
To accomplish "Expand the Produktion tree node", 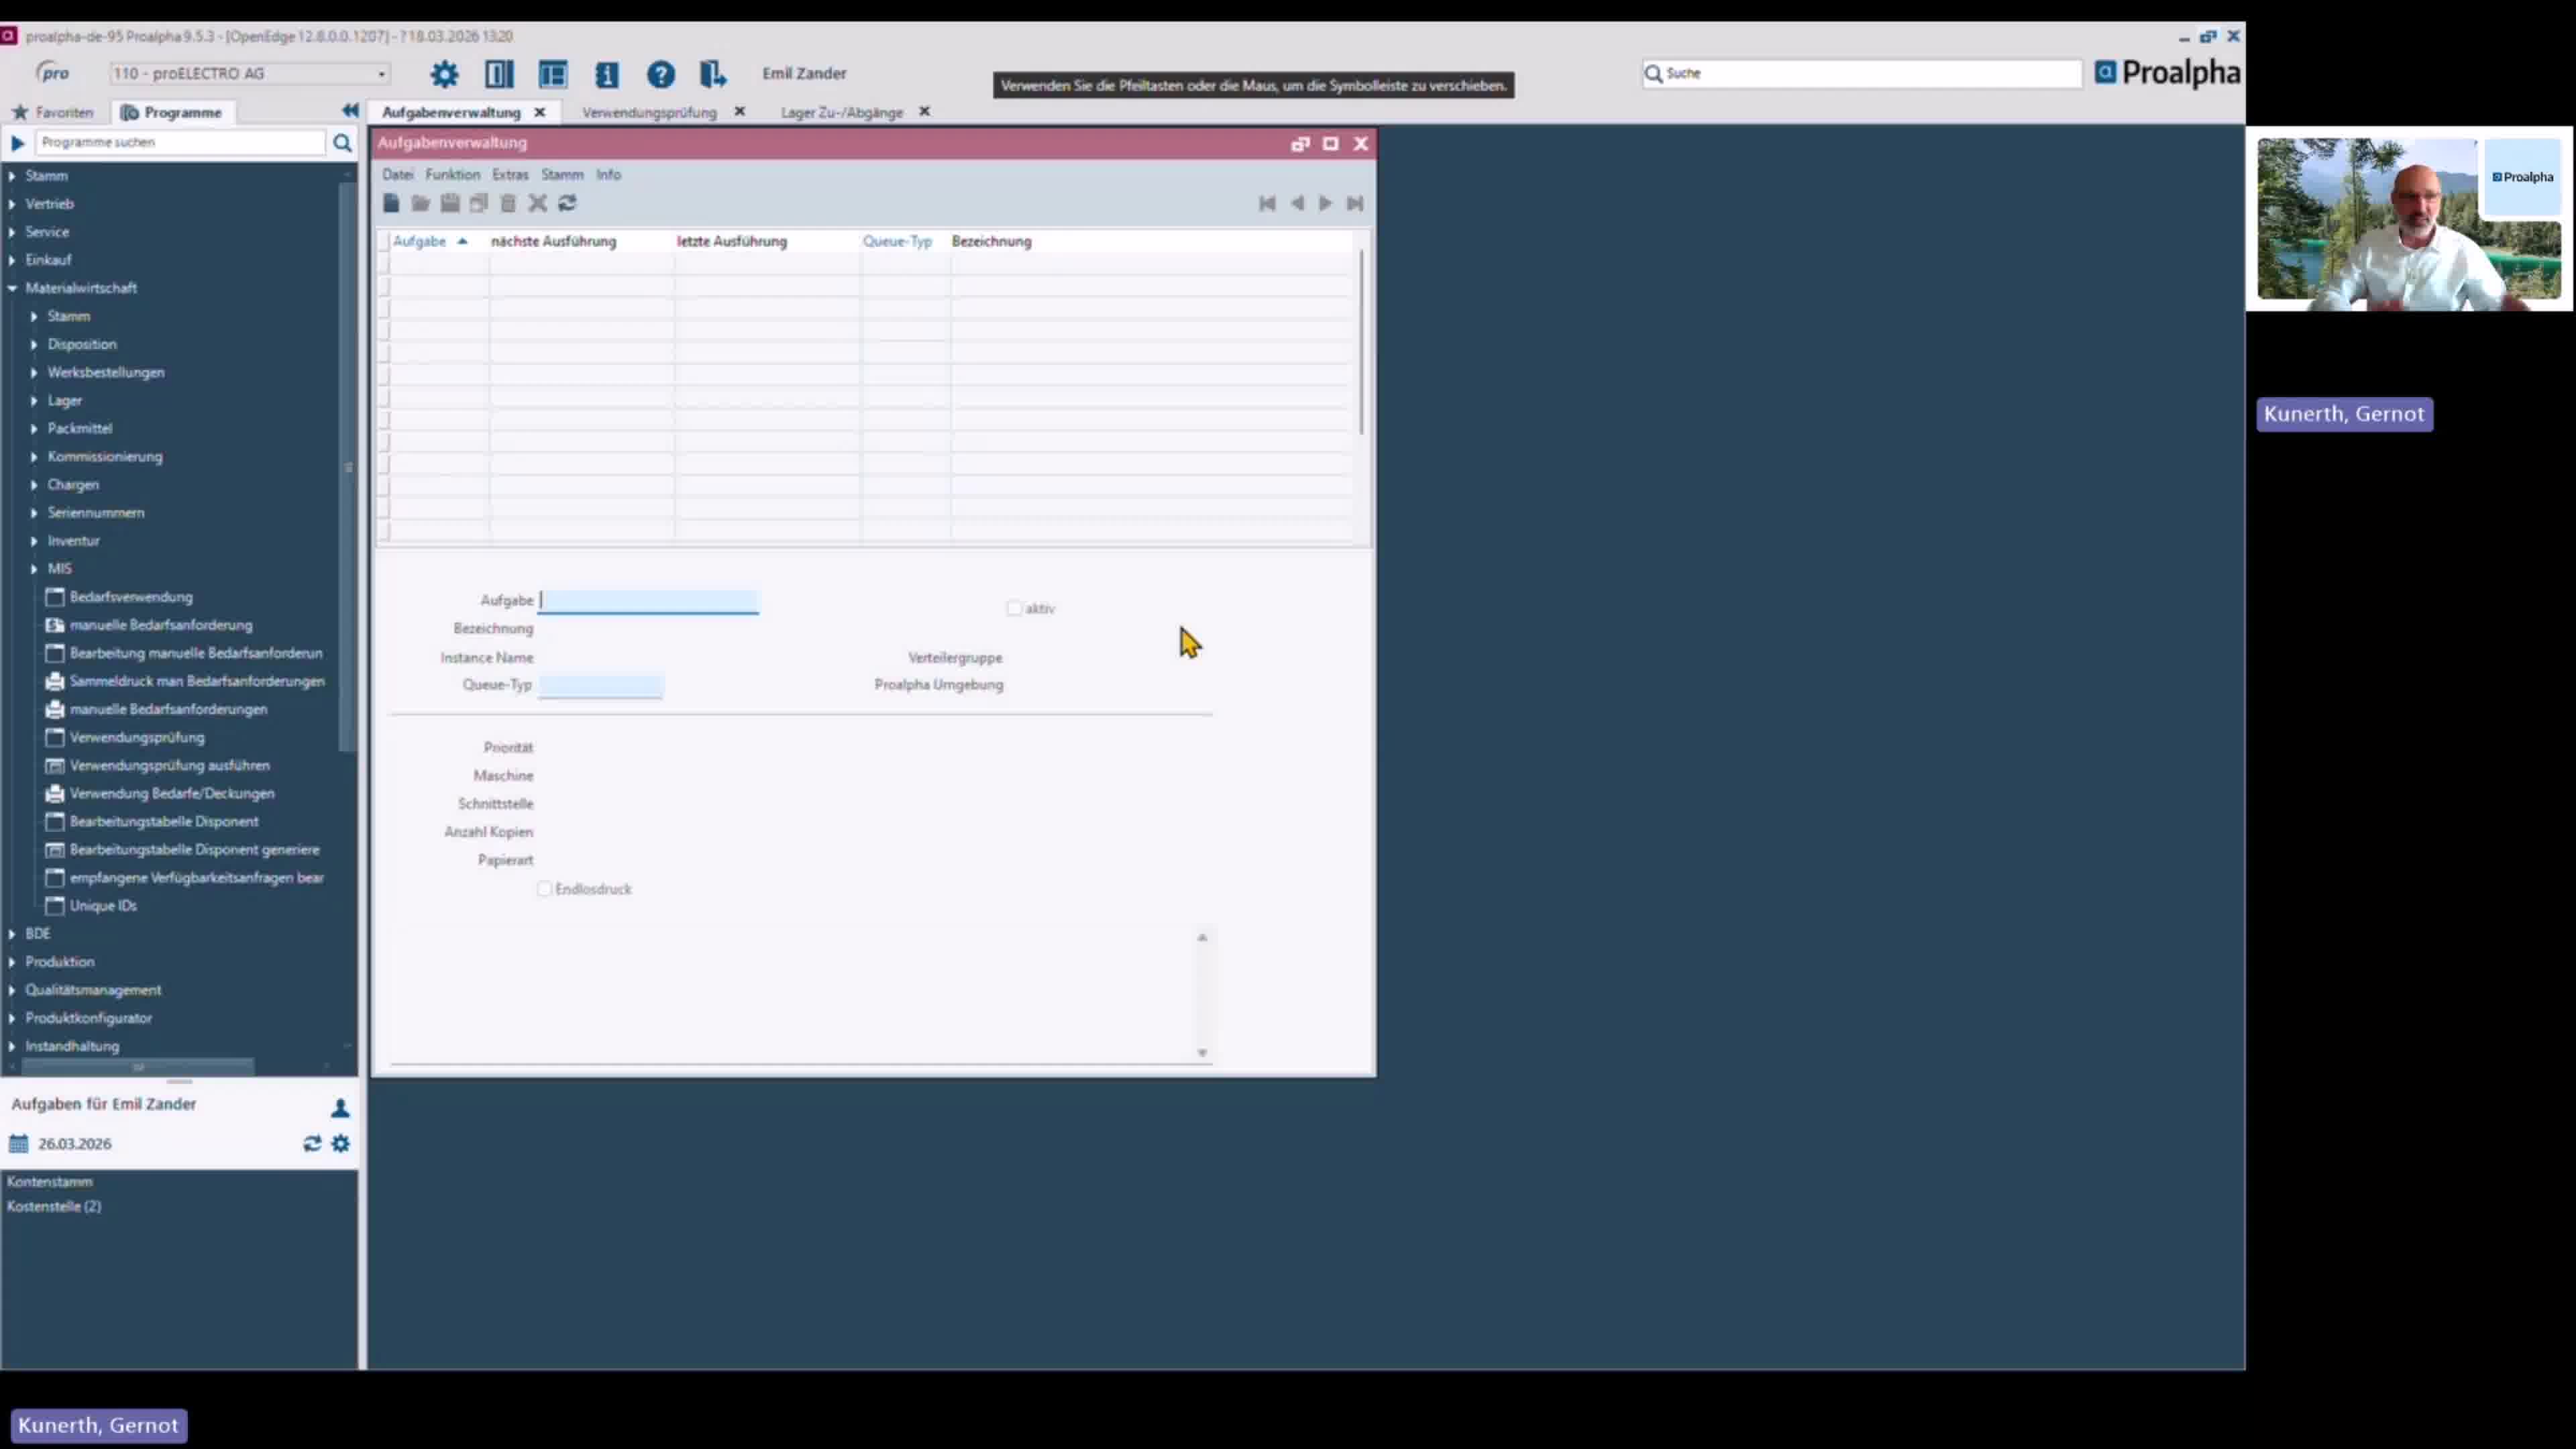I will tap(12, 962).
